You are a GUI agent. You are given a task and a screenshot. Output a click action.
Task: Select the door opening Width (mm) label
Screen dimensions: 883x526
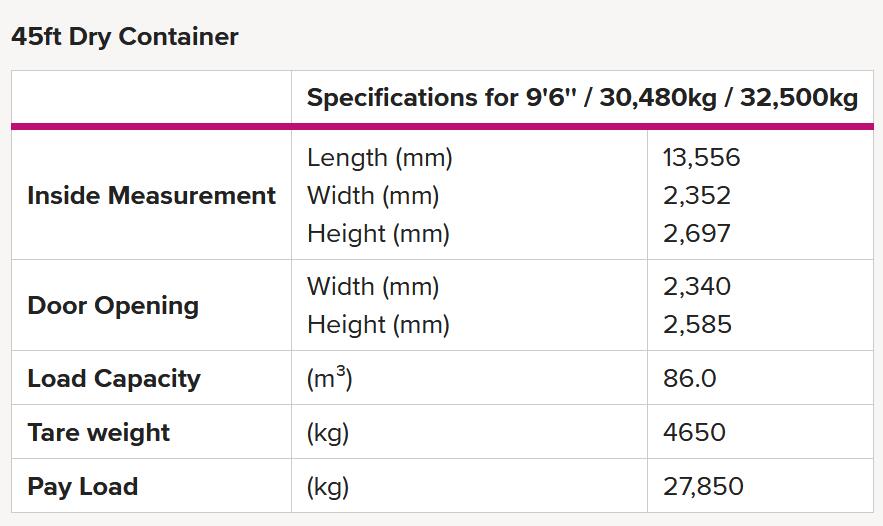click(x=373, y=287)
